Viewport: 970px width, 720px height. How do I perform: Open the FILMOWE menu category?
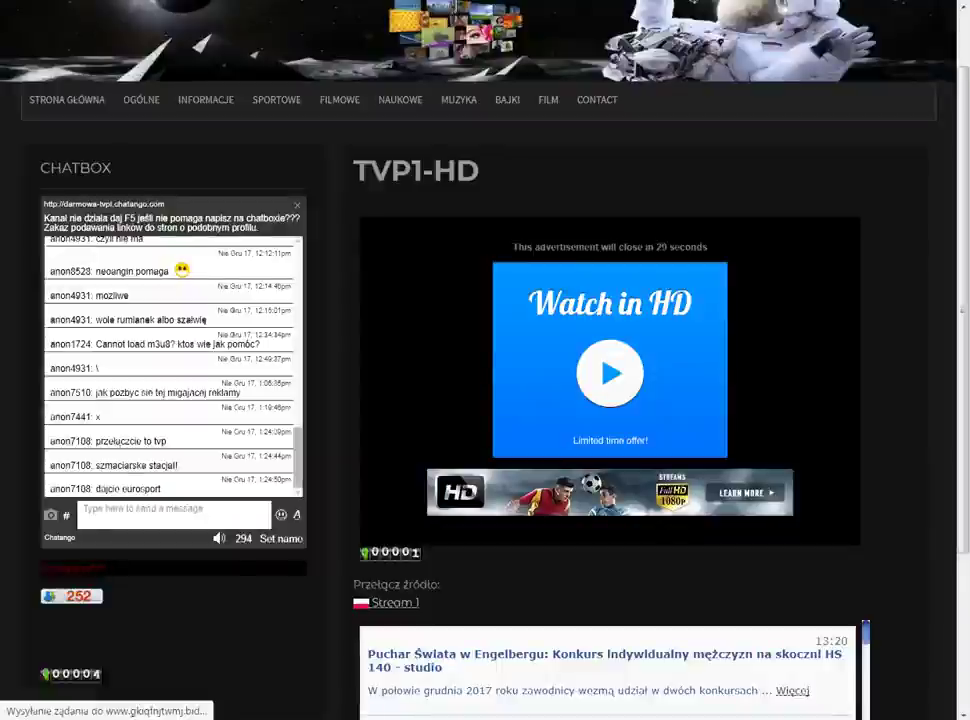339,100
